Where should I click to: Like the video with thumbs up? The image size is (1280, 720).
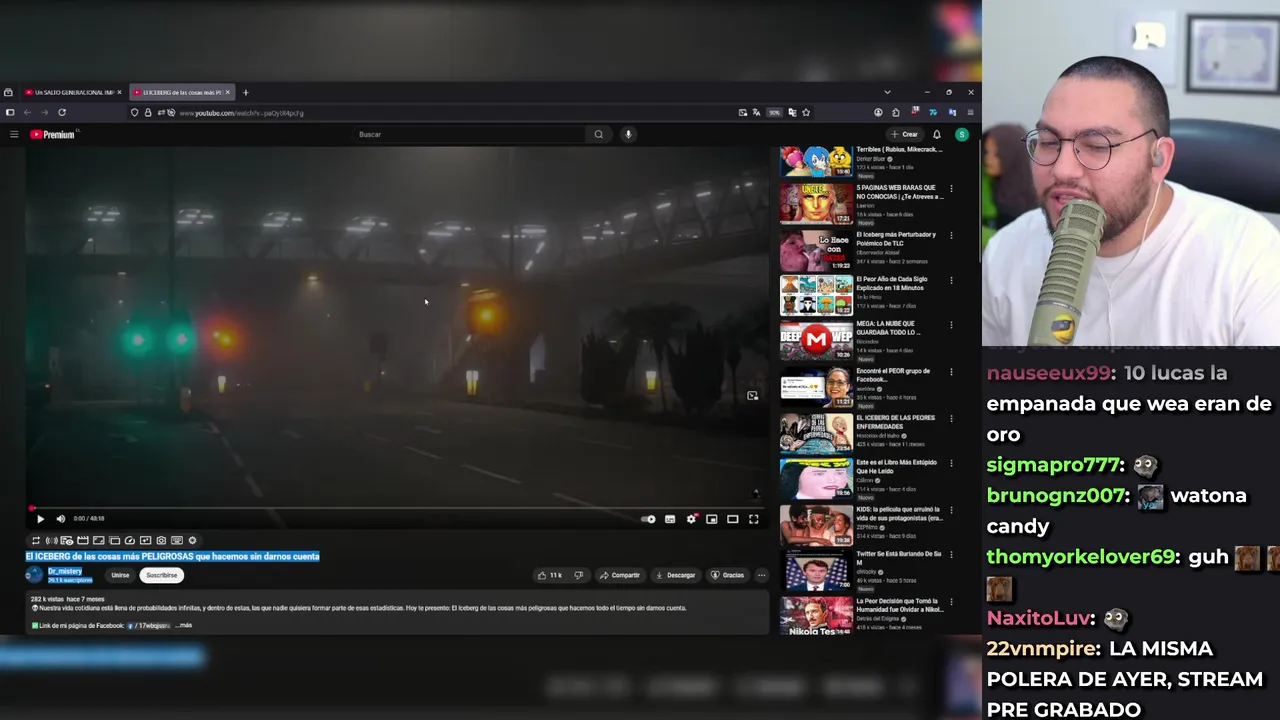point(550,575)
